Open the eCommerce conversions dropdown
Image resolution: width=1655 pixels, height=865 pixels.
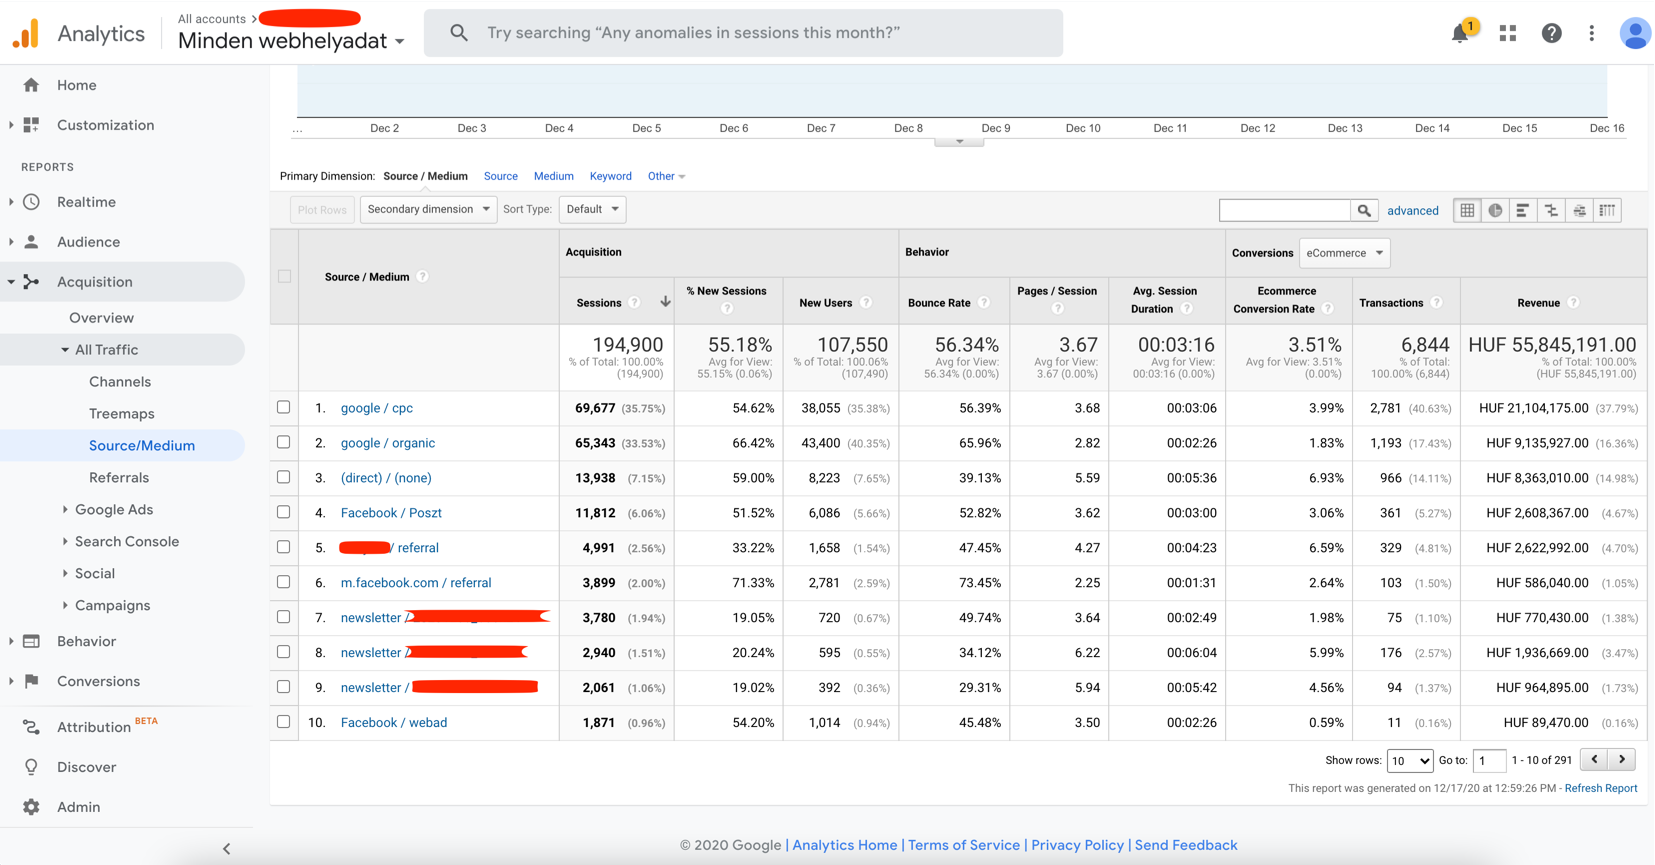tap(1344, 253)
